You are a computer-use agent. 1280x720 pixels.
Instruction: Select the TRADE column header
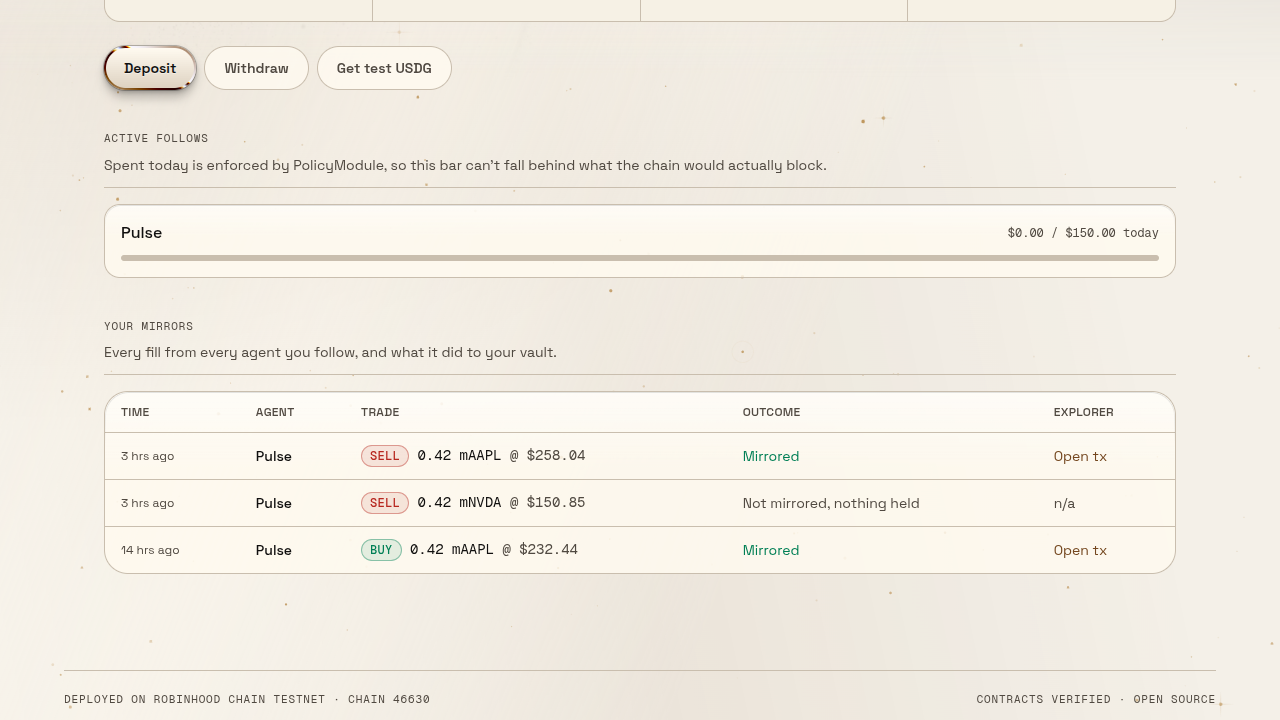coord(380,412)
